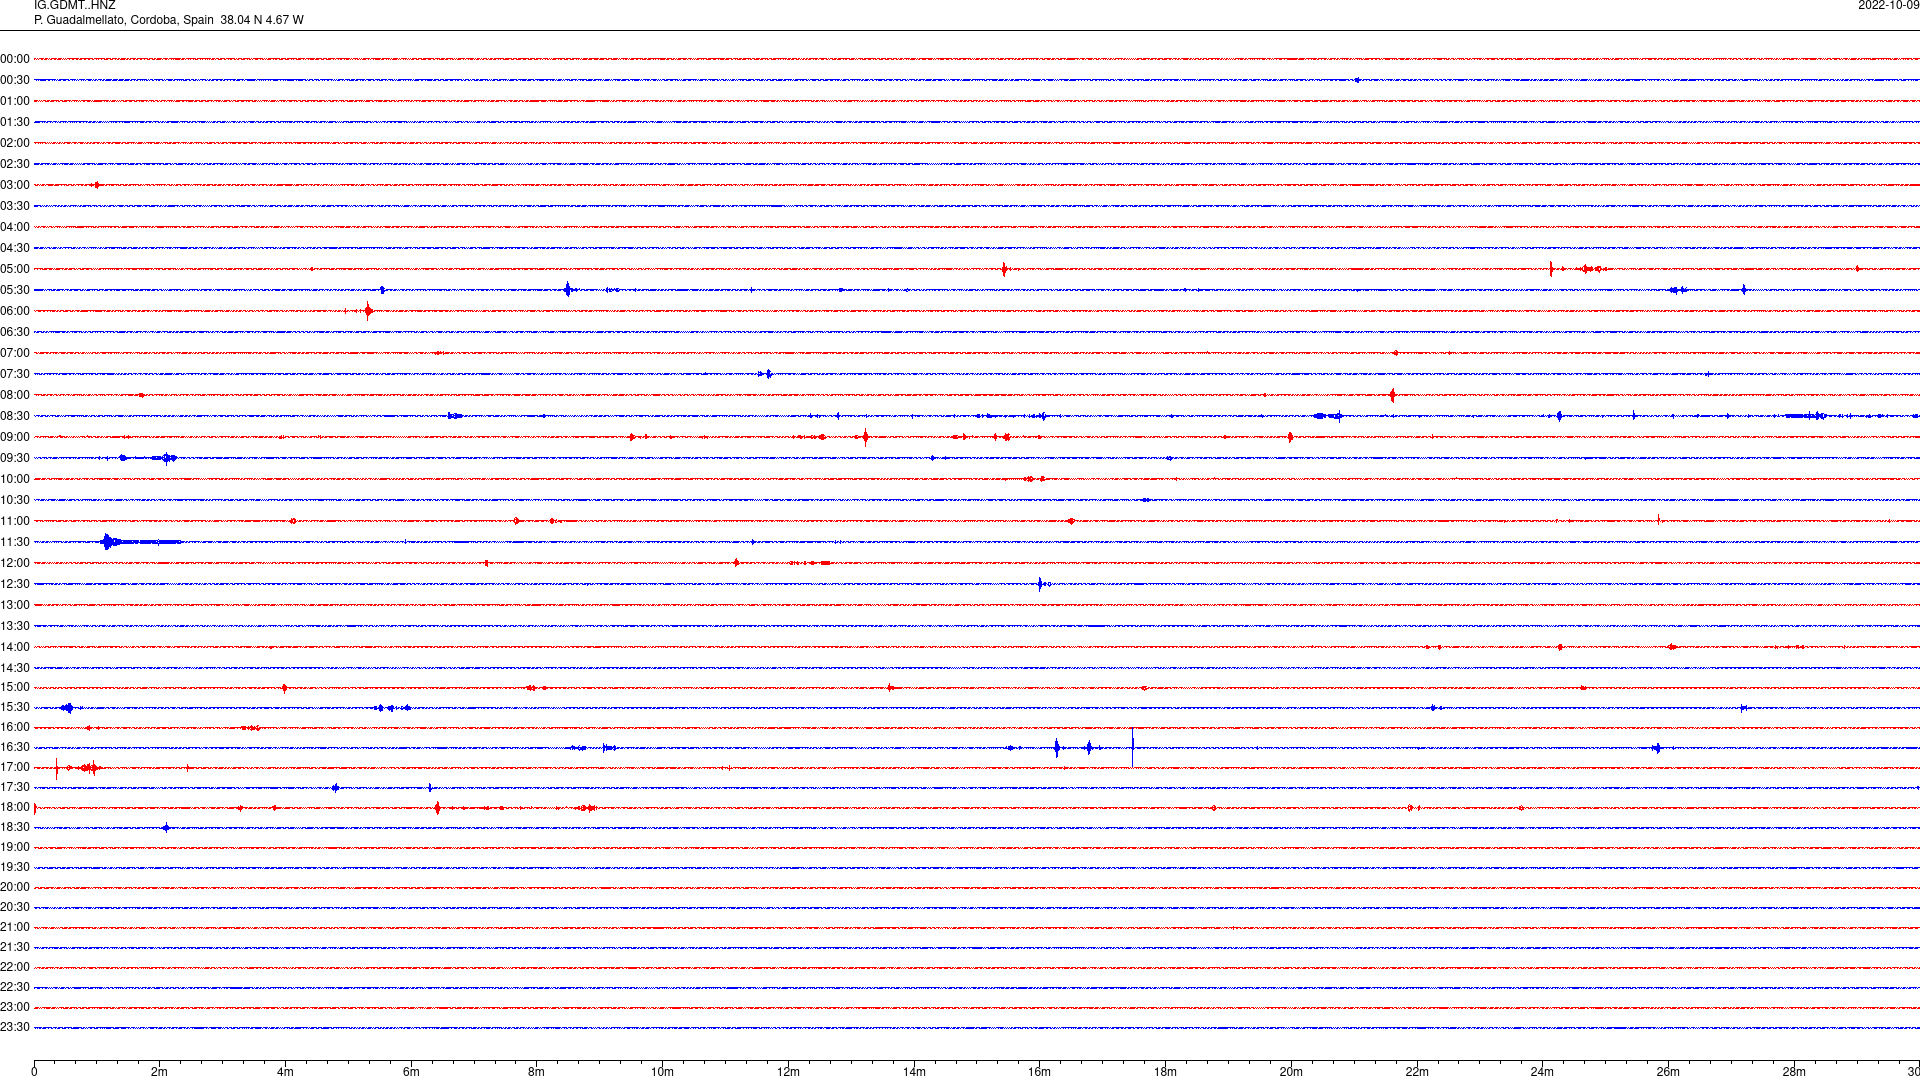Choose the 20:30 trace label
The height and width of the screenshot is (1080, 1920).
[15, 907]
